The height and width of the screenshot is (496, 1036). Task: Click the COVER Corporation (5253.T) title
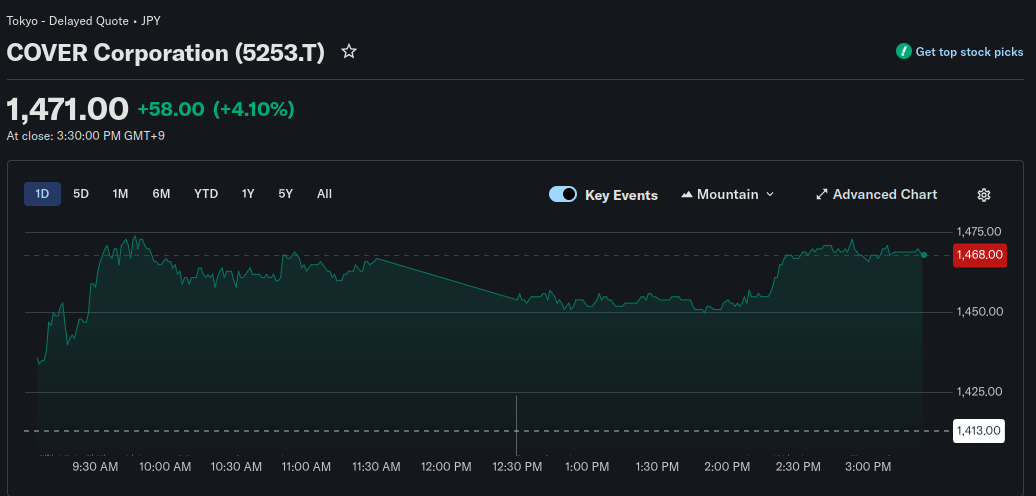pyautogui.click(x=166, y=53)
